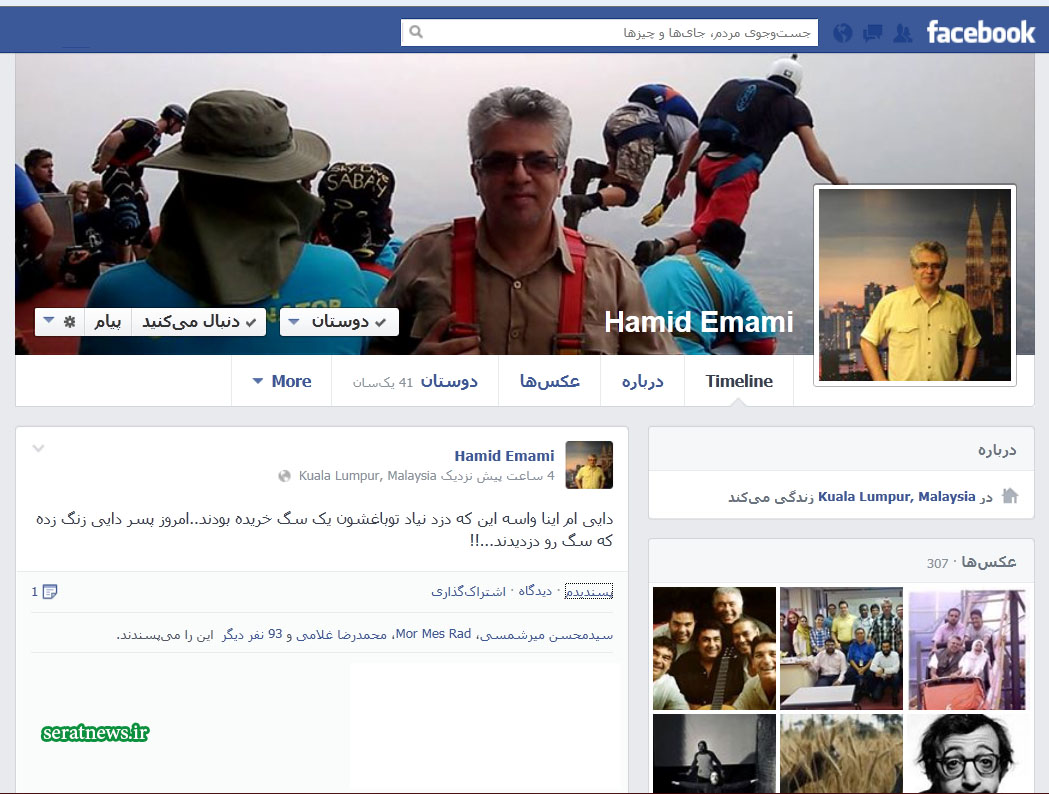The image size is (1049, 794).
Task: Click the 307 photos count
Action: (937, 563)
